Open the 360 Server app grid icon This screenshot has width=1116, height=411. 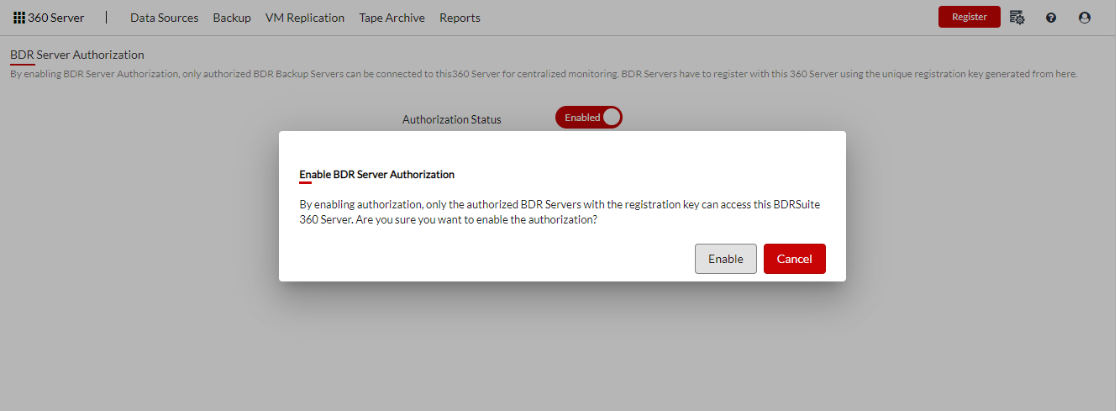[x=19, y=18]
